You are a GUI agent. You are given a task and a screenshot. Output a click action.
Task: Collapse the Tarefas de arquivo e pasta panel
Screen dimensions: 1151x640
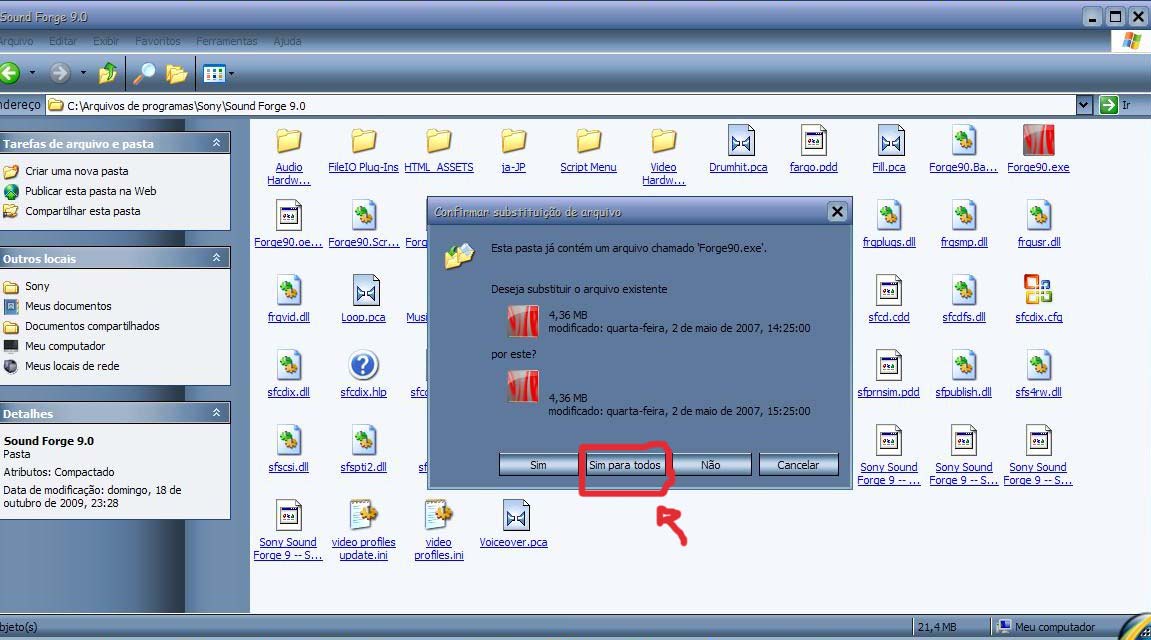click(x=217, y=143)
